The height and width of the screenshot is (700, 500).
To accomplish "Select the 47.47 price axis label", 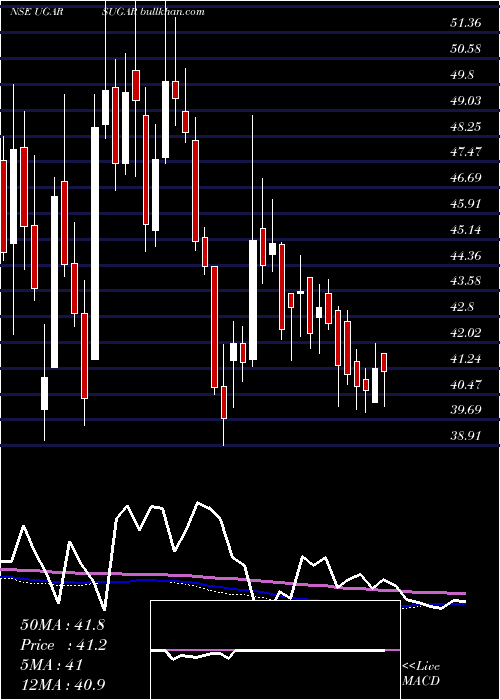I will 466,152.
